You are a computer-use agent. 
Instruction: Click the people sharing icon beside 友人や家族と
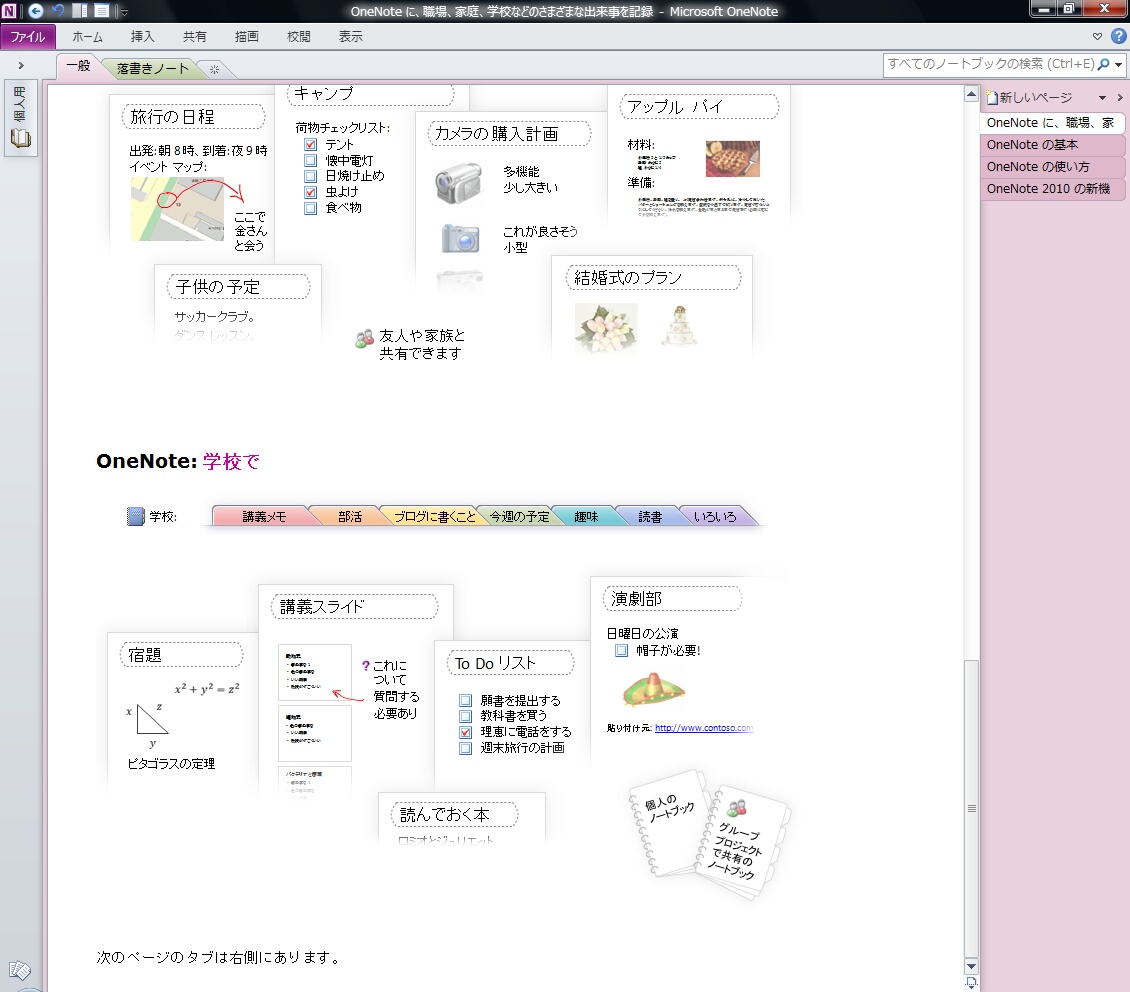pos(365,339)
